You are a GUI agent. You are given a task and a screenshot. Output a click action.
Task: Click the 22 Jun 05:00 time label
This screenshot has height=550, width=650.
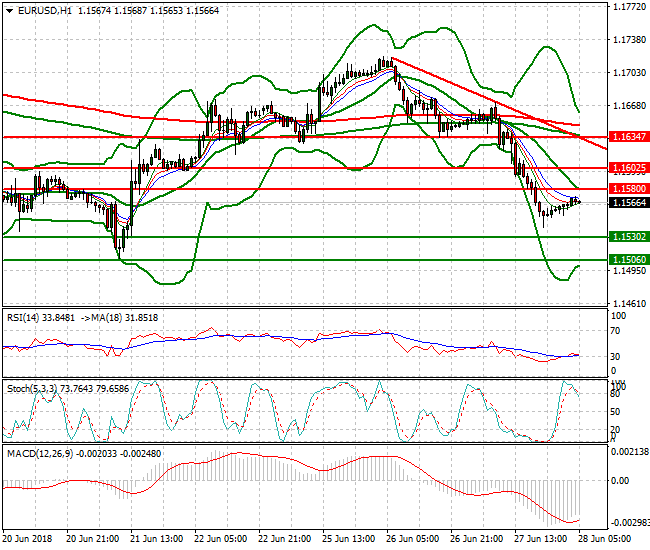point(221,539)
